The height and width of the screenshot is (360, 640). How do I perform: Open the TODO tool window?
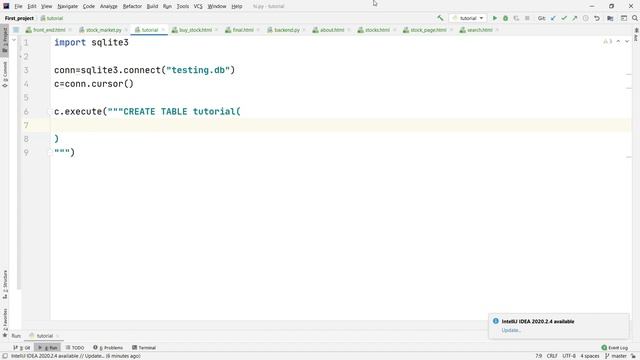coord(75,347)
